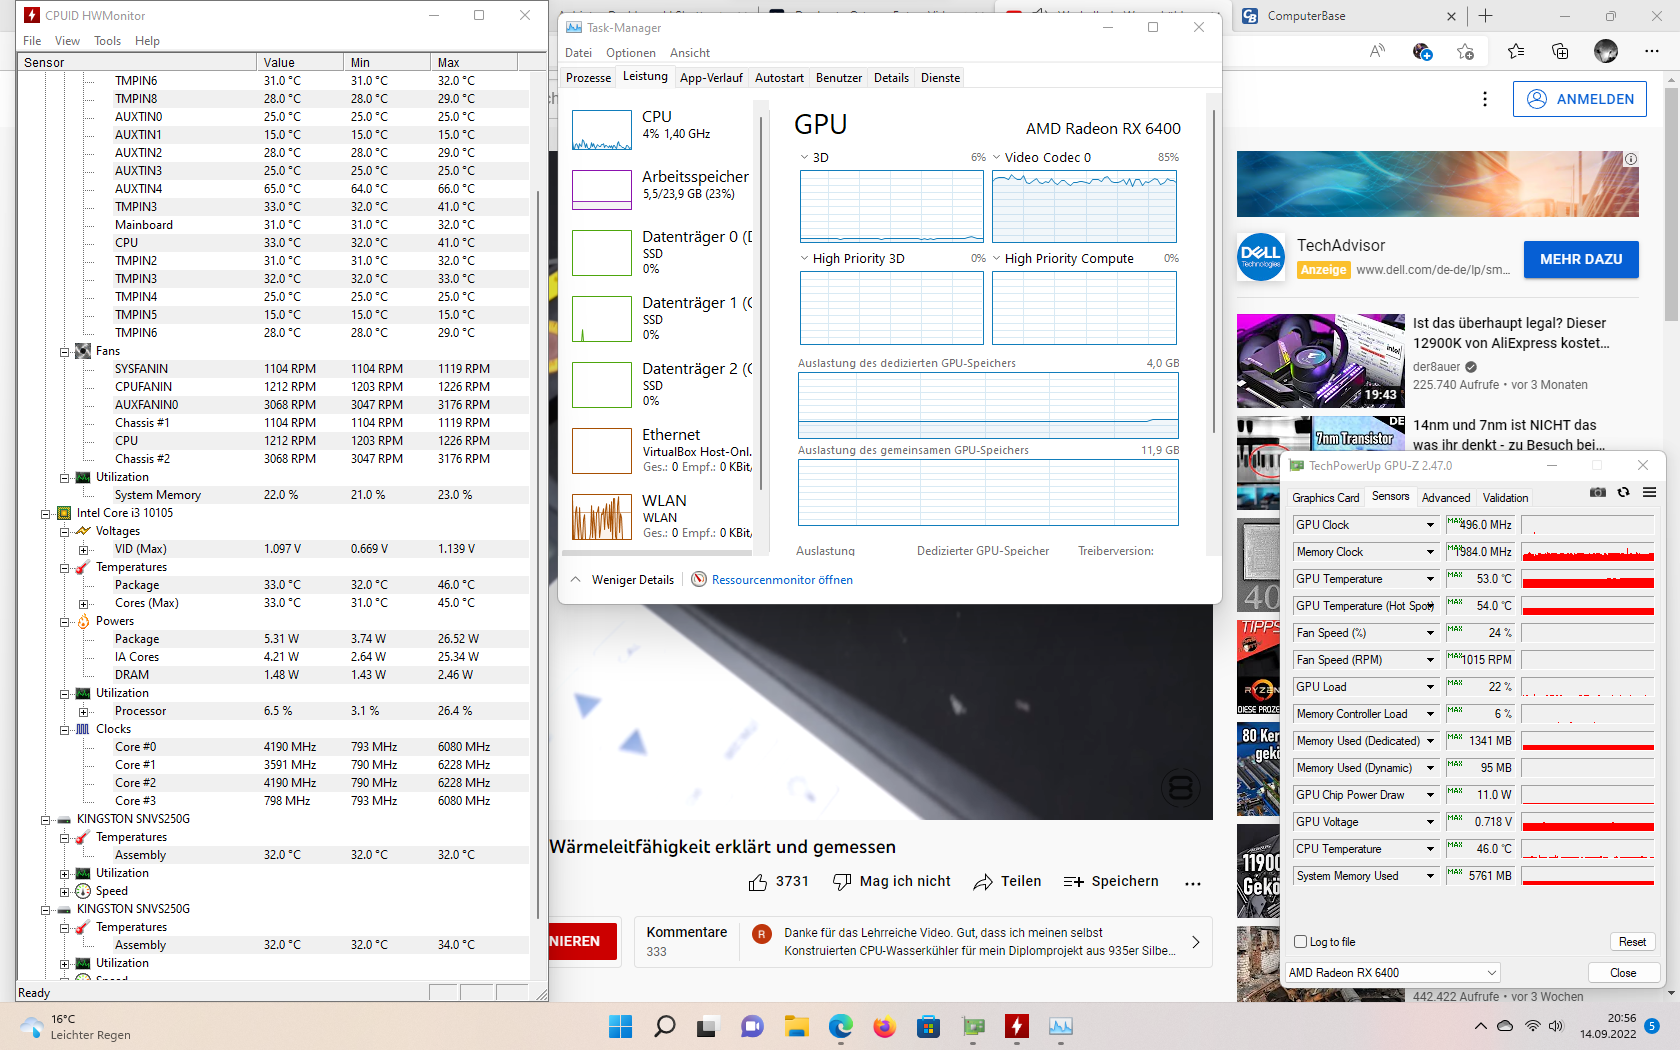1680x1050 pixels.
Task: Switch to Graphics Card tab in GPU-Z
Action: pos(1326,498)
